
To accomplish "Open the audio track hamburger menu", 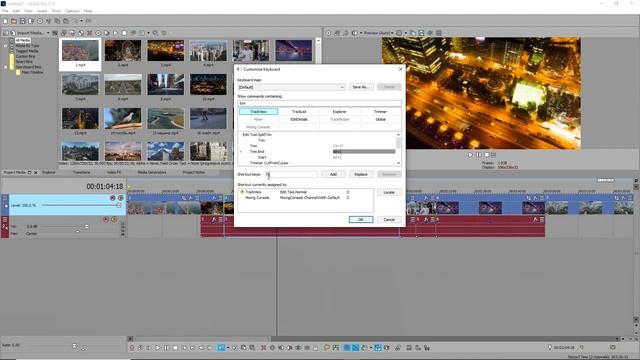I will point(5,220).
